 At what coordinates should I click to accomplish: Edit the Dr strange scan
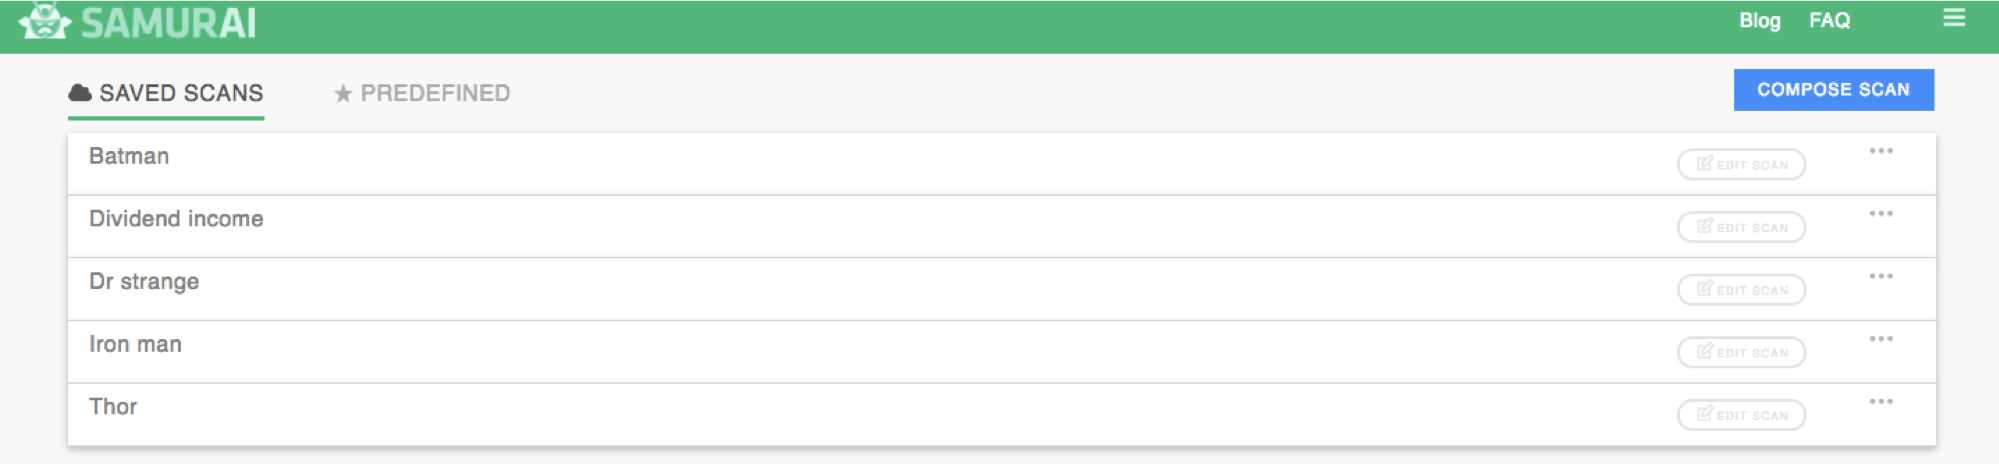tap(1741, 290)
